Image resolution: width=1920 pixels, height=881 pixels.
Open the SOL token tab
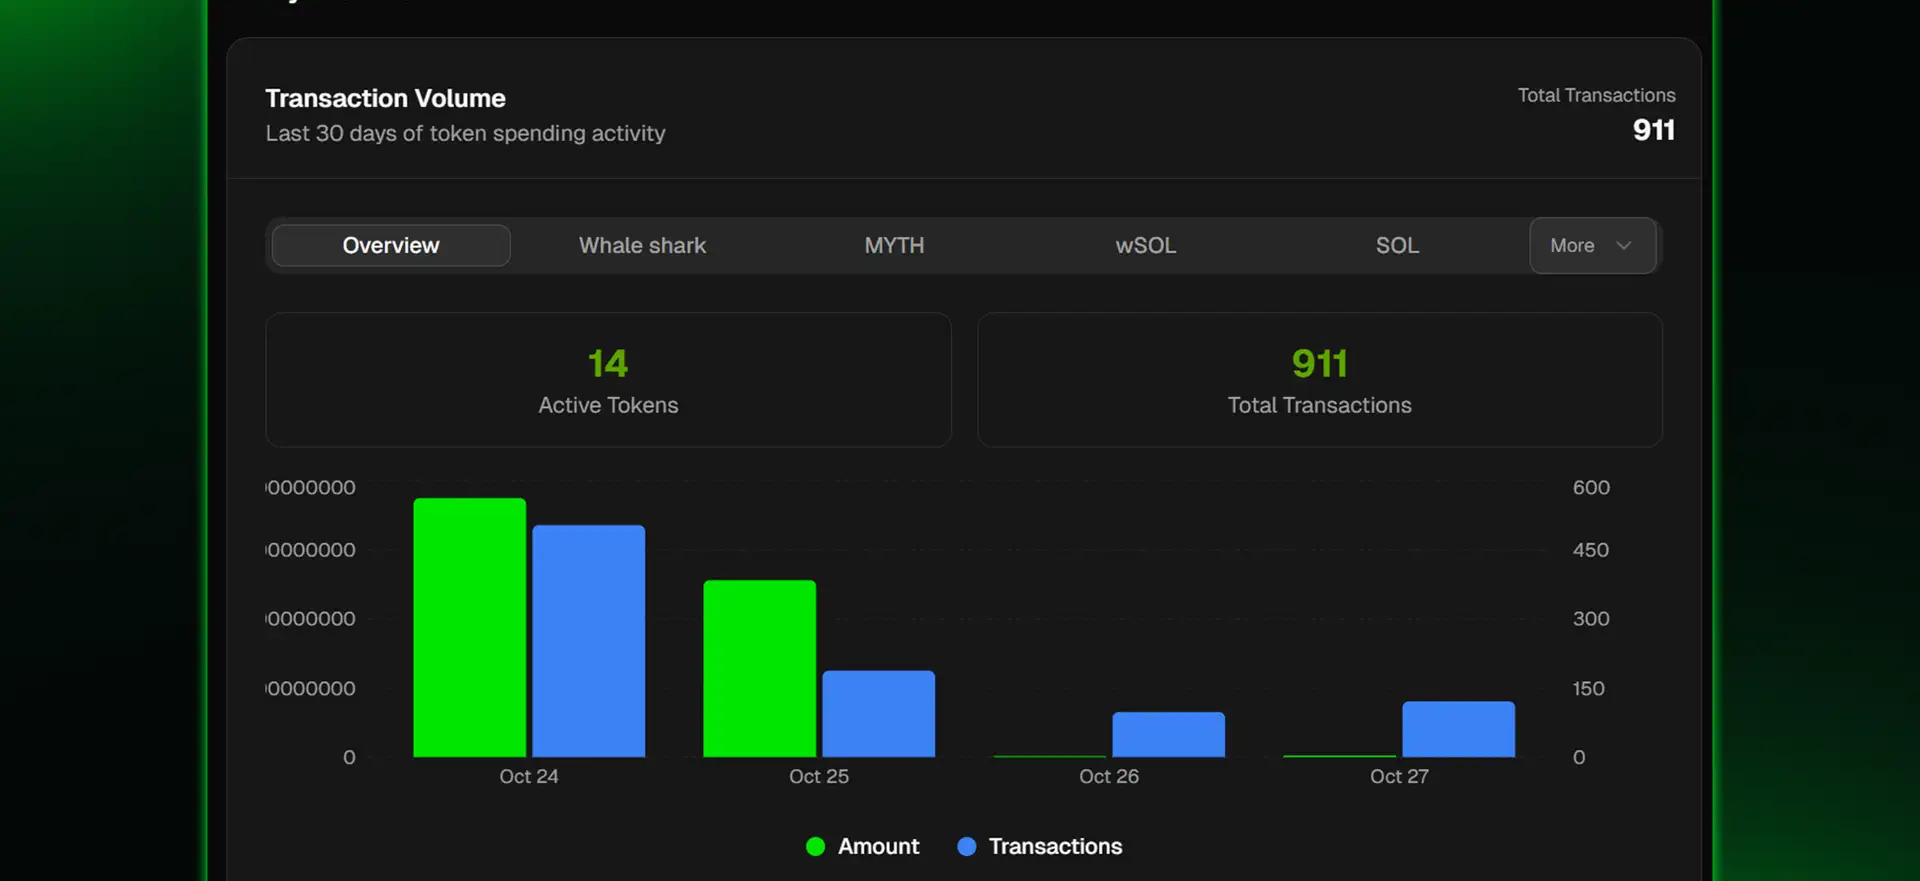click(x=1397, y=245)
